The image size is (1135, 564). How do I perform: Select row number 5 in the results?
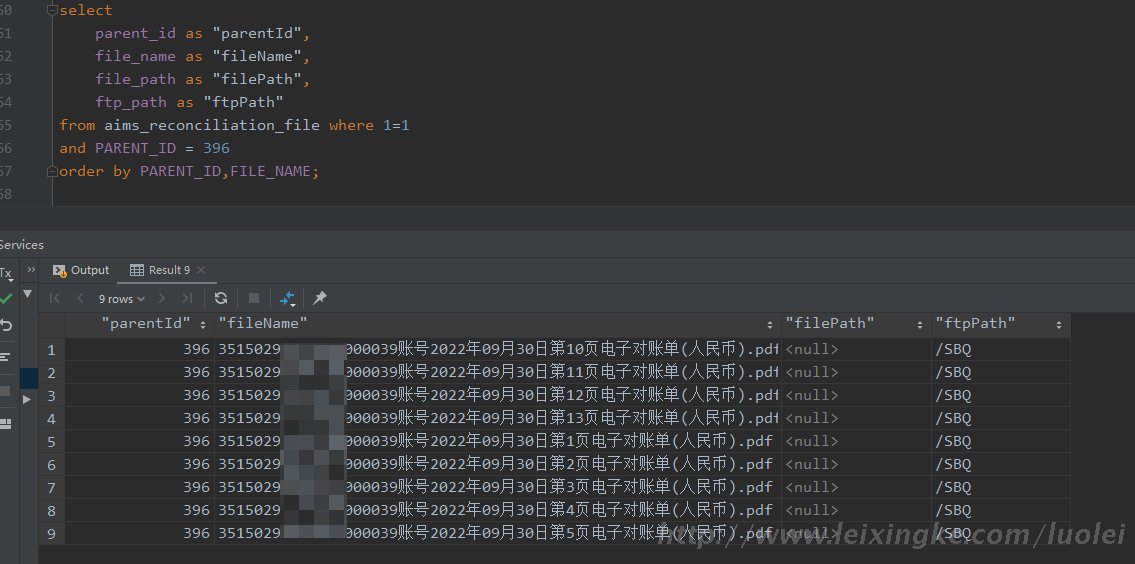51,441
